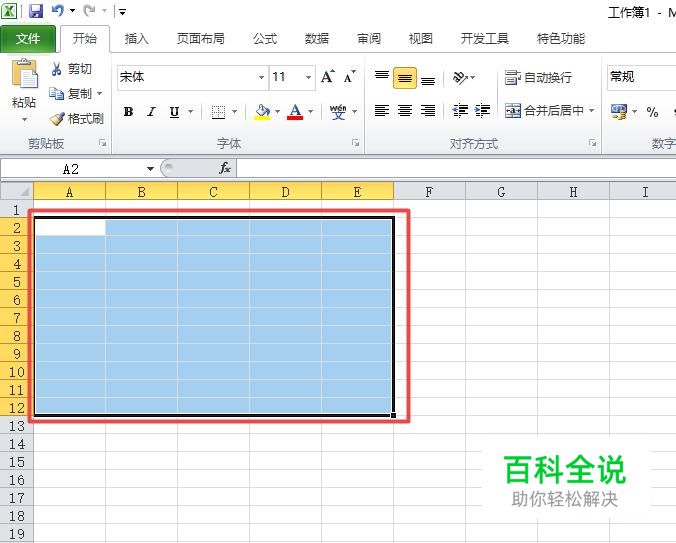Click into the formula bar
This screenshot has height=543, width=676.
coord(456,169)
